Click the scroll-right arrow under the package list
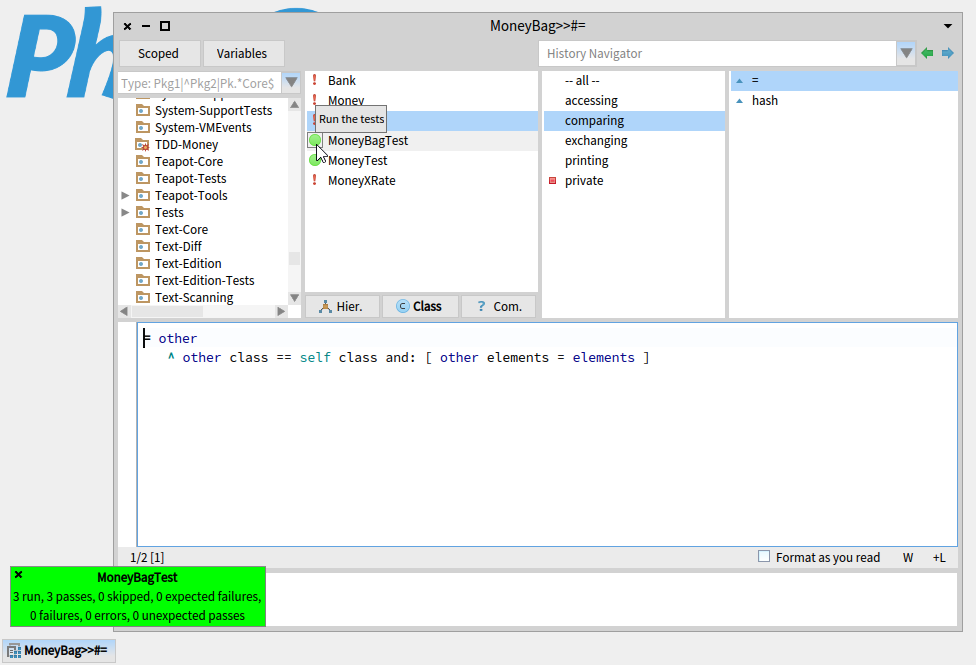This screenshot has width=976, height=665. 281,311
